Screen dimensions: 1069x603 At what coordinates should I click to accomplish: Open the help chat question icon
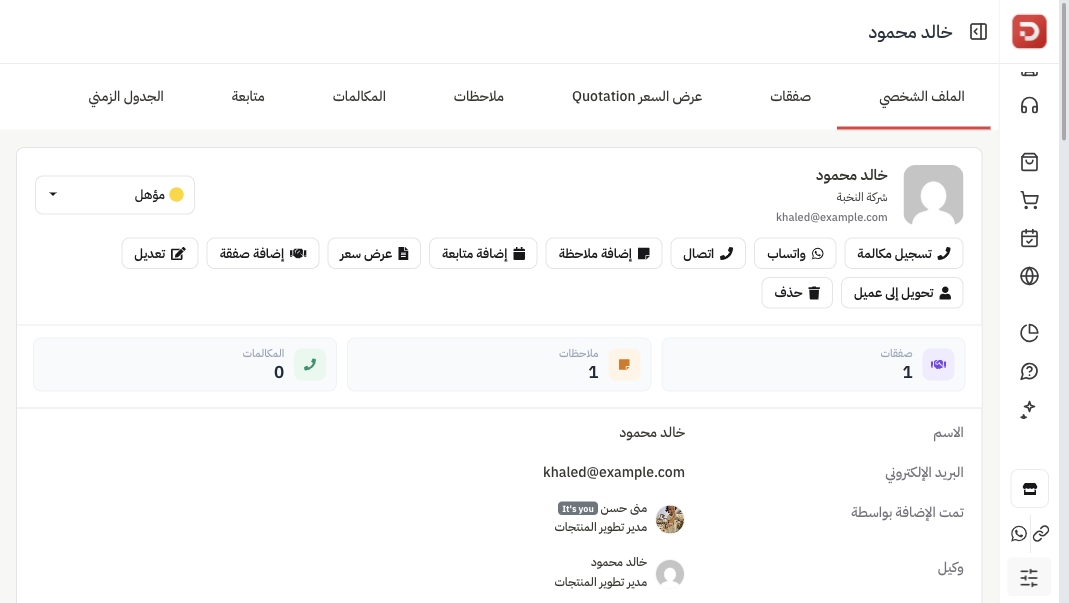(1029, 371)
